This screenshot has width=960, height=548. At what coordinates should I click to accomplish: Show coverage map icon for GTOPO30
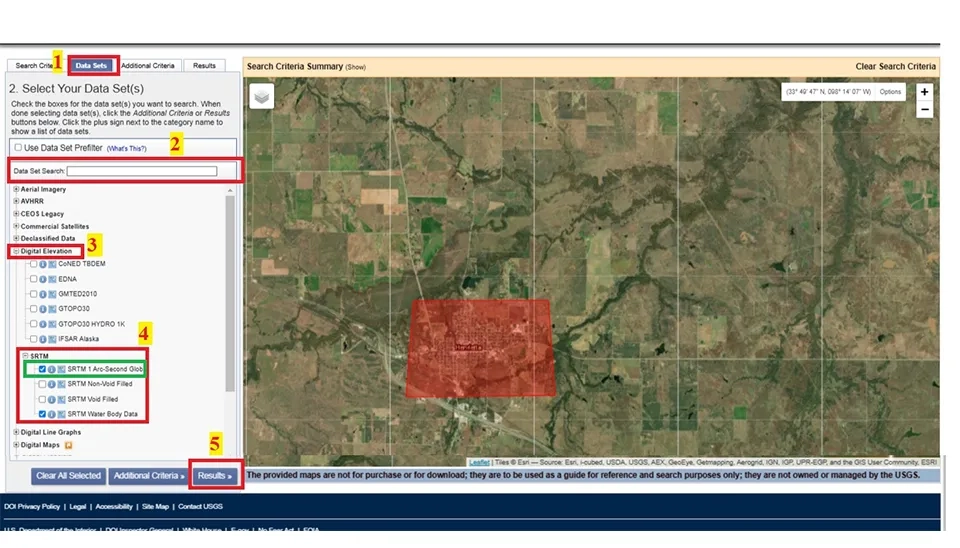[x=53, y=309]
